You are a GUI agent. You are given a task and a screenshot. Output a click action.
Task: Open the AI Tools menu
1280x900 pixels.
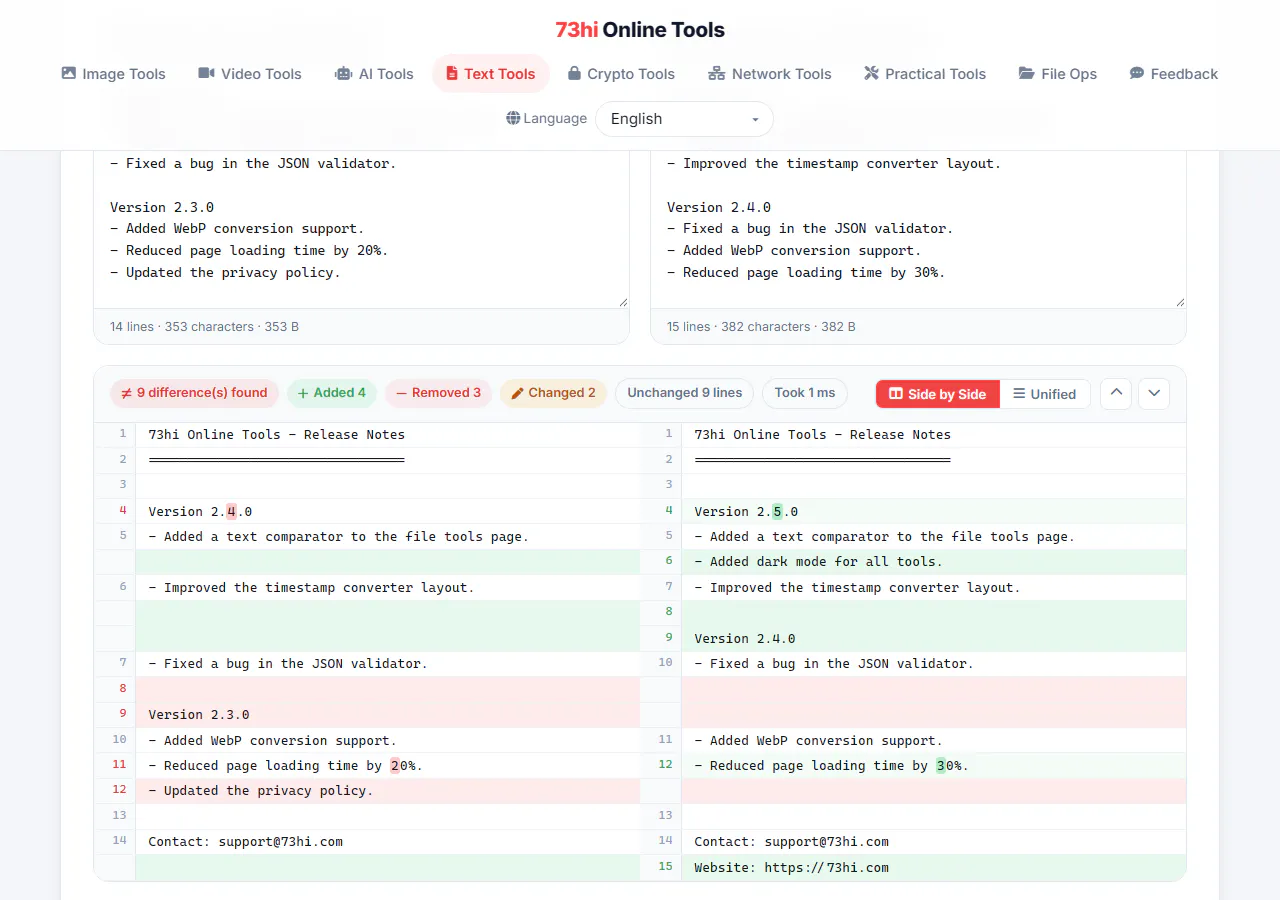[374, 74]
